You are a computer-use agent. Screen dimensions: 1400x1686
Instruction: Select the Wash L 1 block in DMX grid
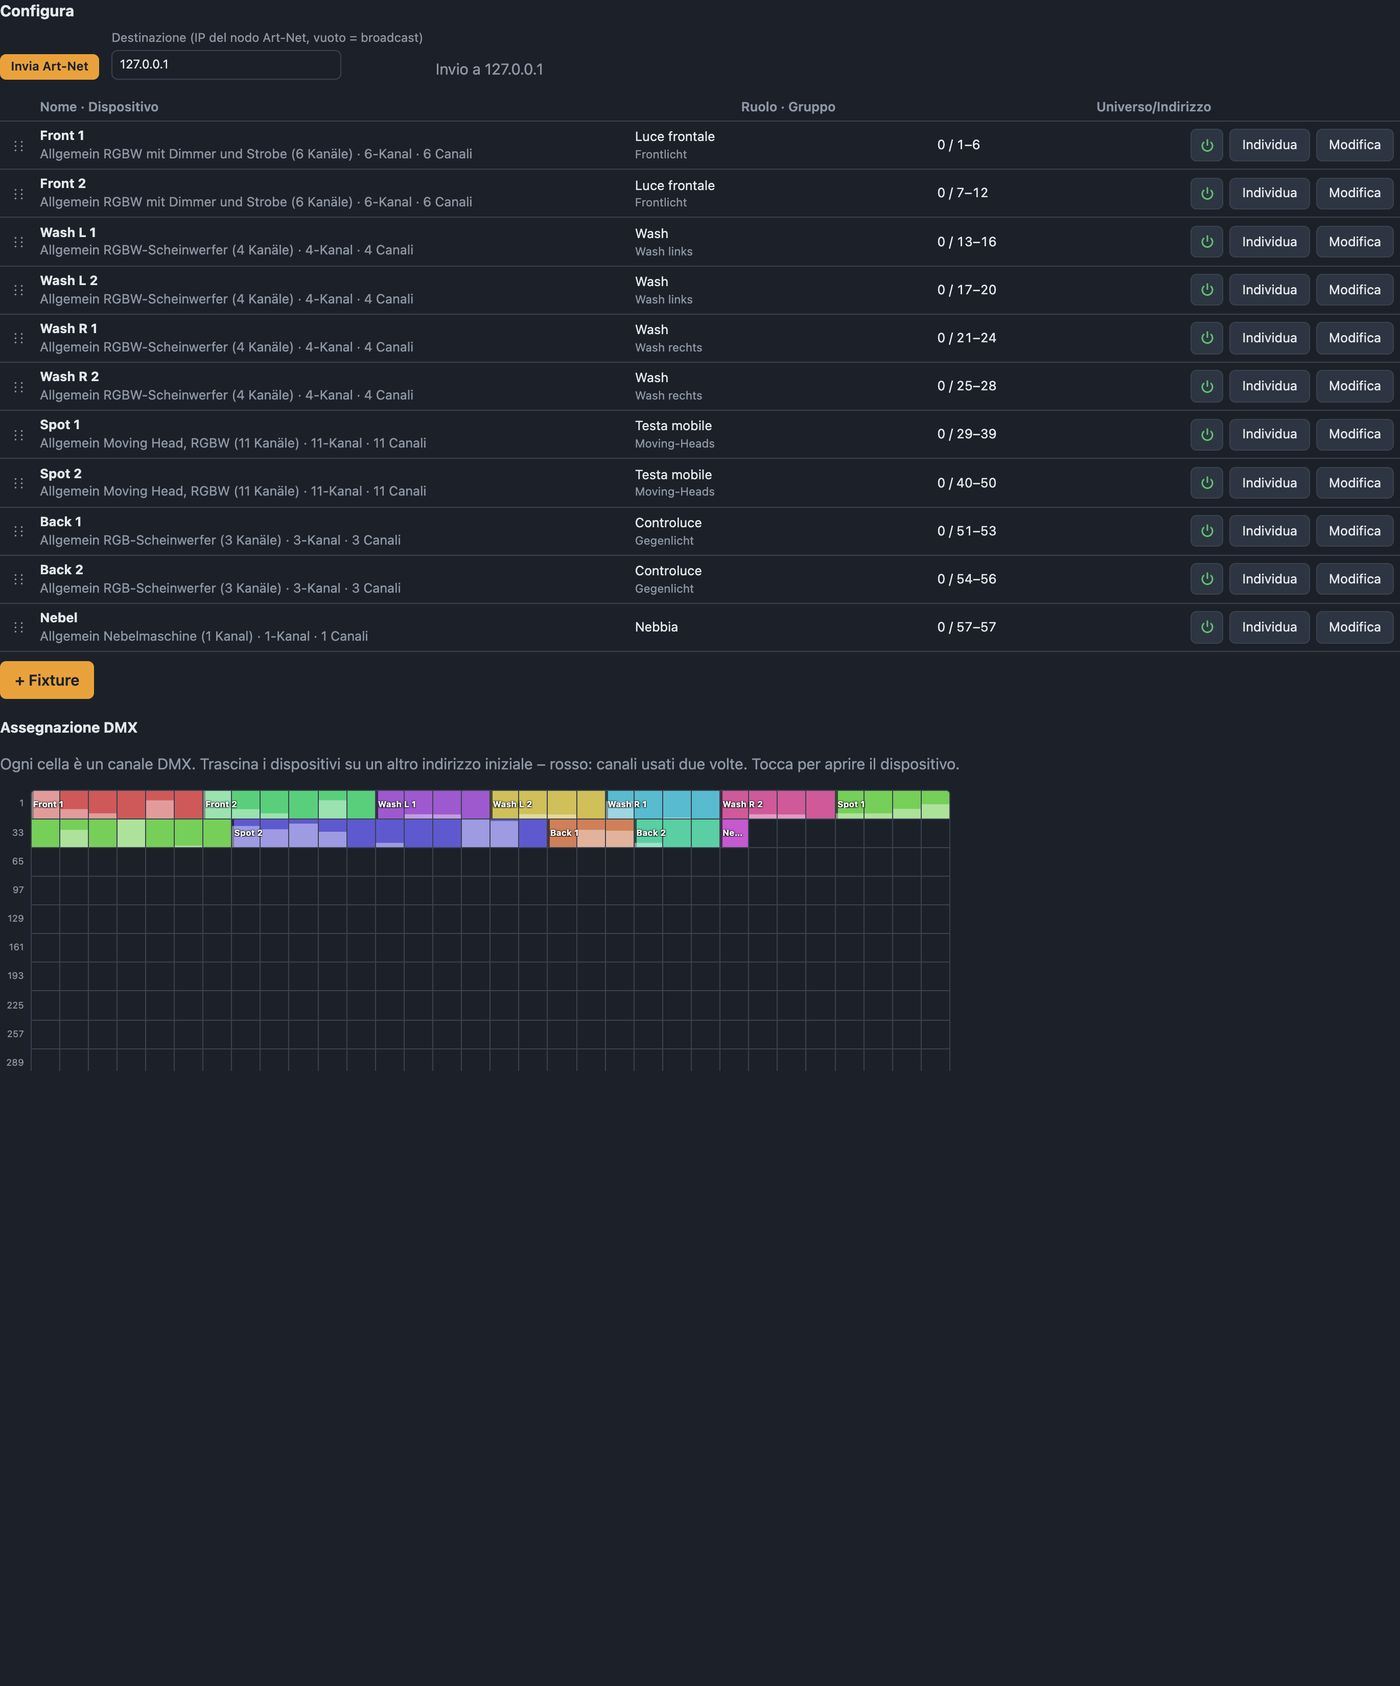433,805
